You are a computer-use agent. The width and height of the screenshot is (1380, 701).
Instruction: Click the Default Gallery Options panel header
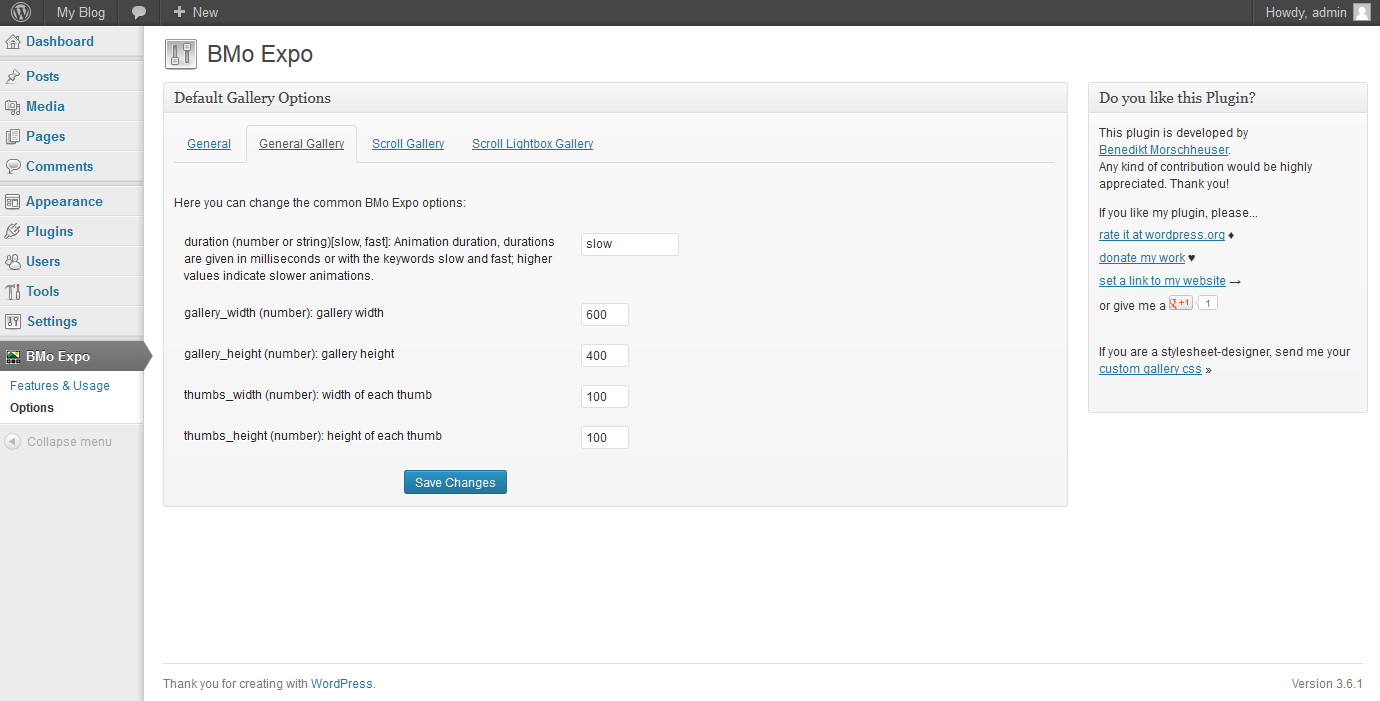615,98
